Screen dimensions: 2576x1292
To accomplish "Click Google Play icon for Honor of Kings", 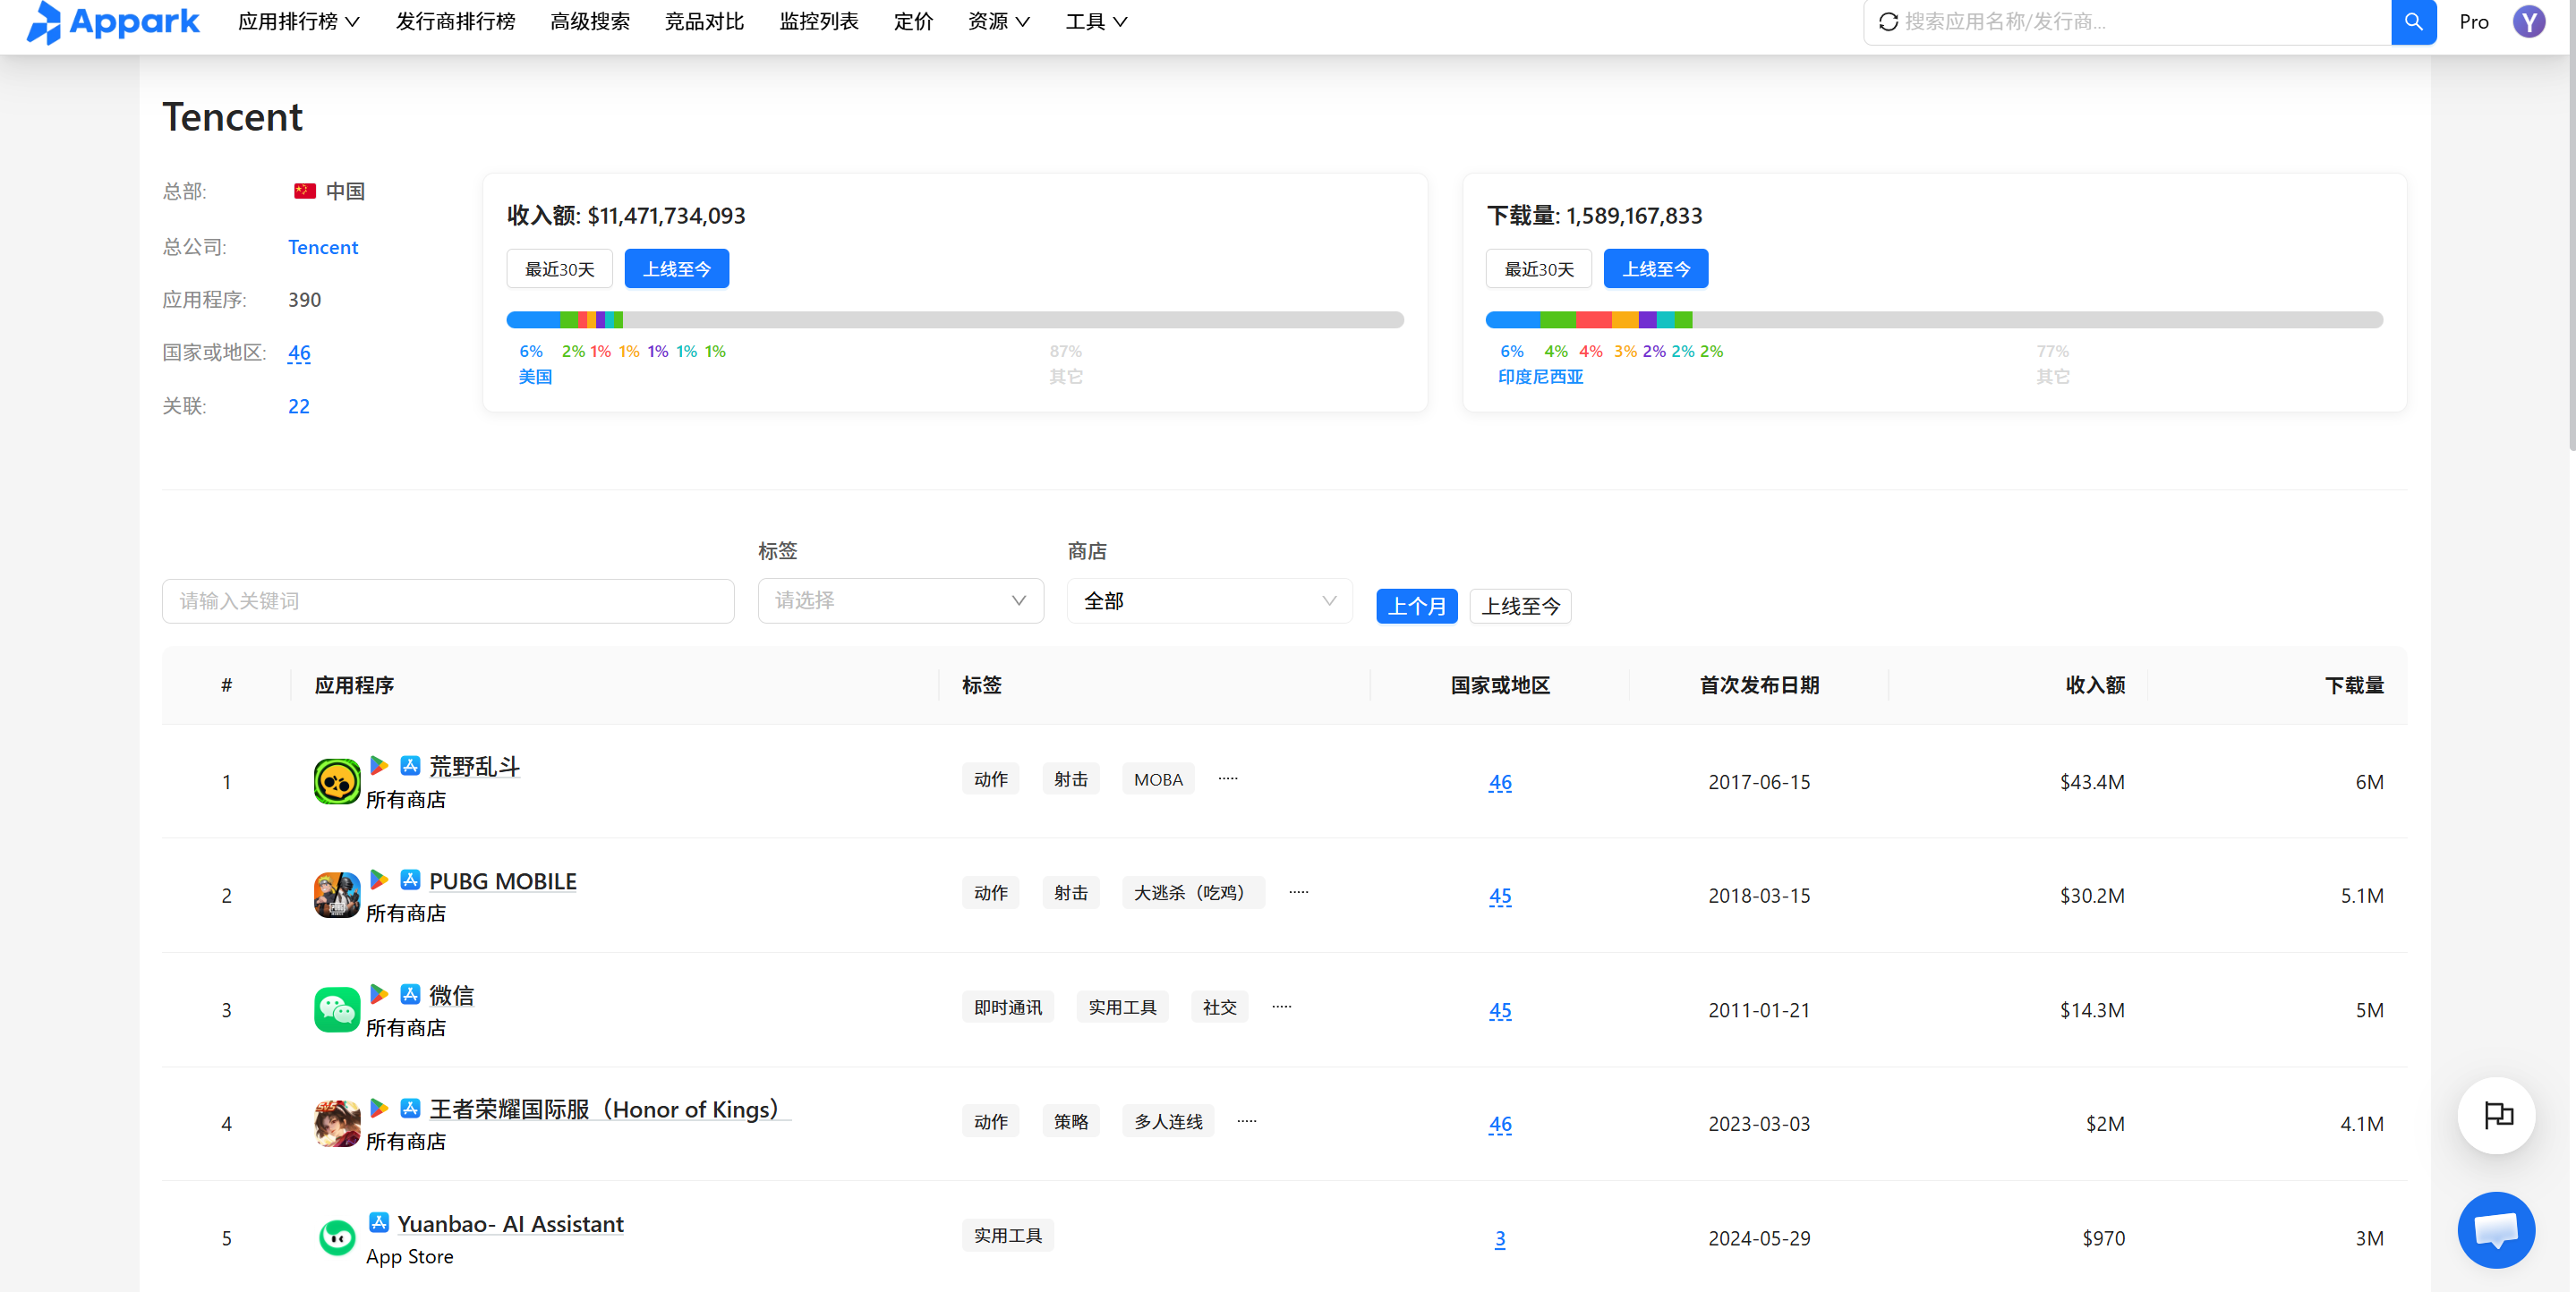I will tap(379, 1108).
